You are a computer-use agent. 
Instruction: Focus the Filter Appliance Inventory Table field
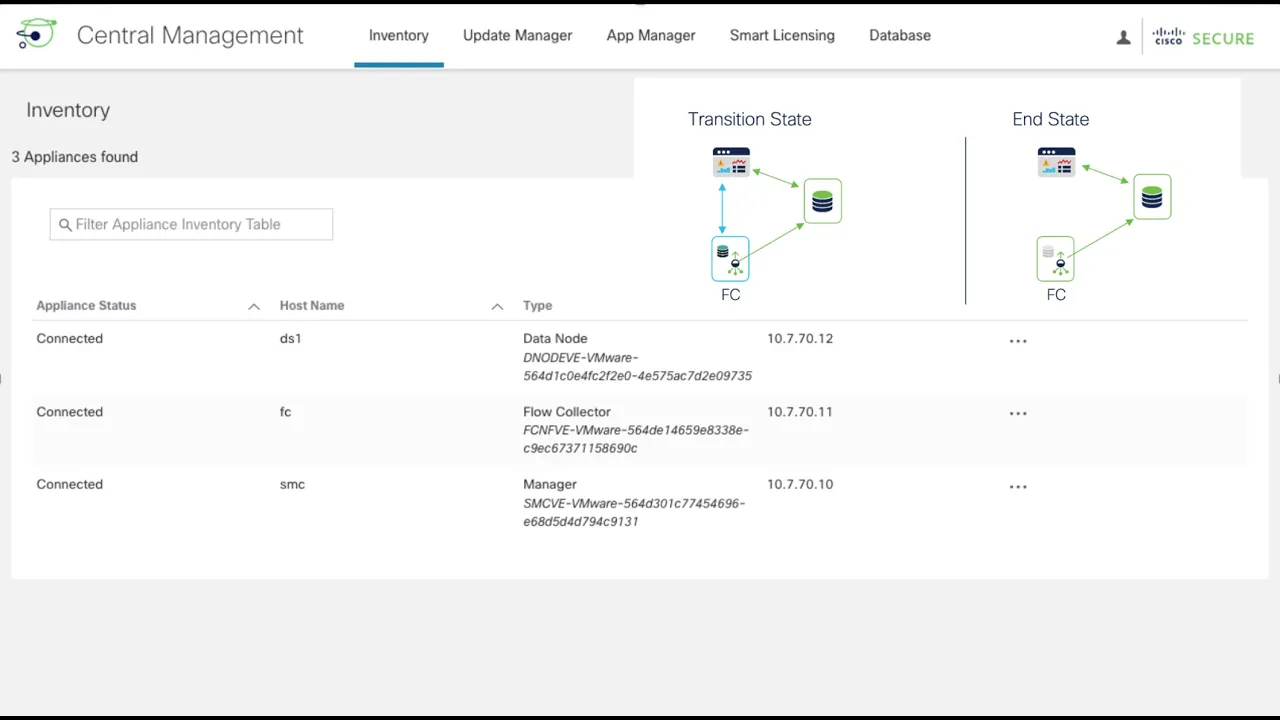(x=191, y=224)
